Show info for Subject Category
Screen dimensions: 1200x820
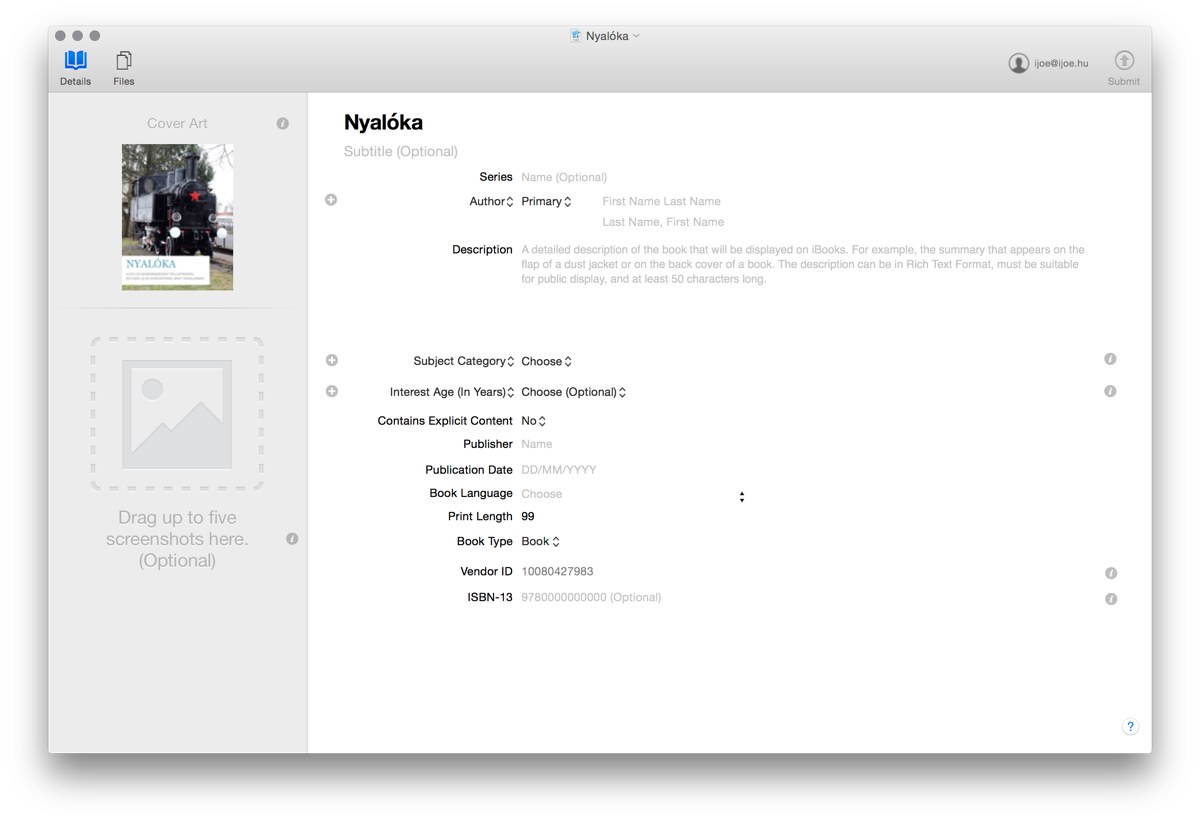pyautogui.click(x=1110, y=359)
